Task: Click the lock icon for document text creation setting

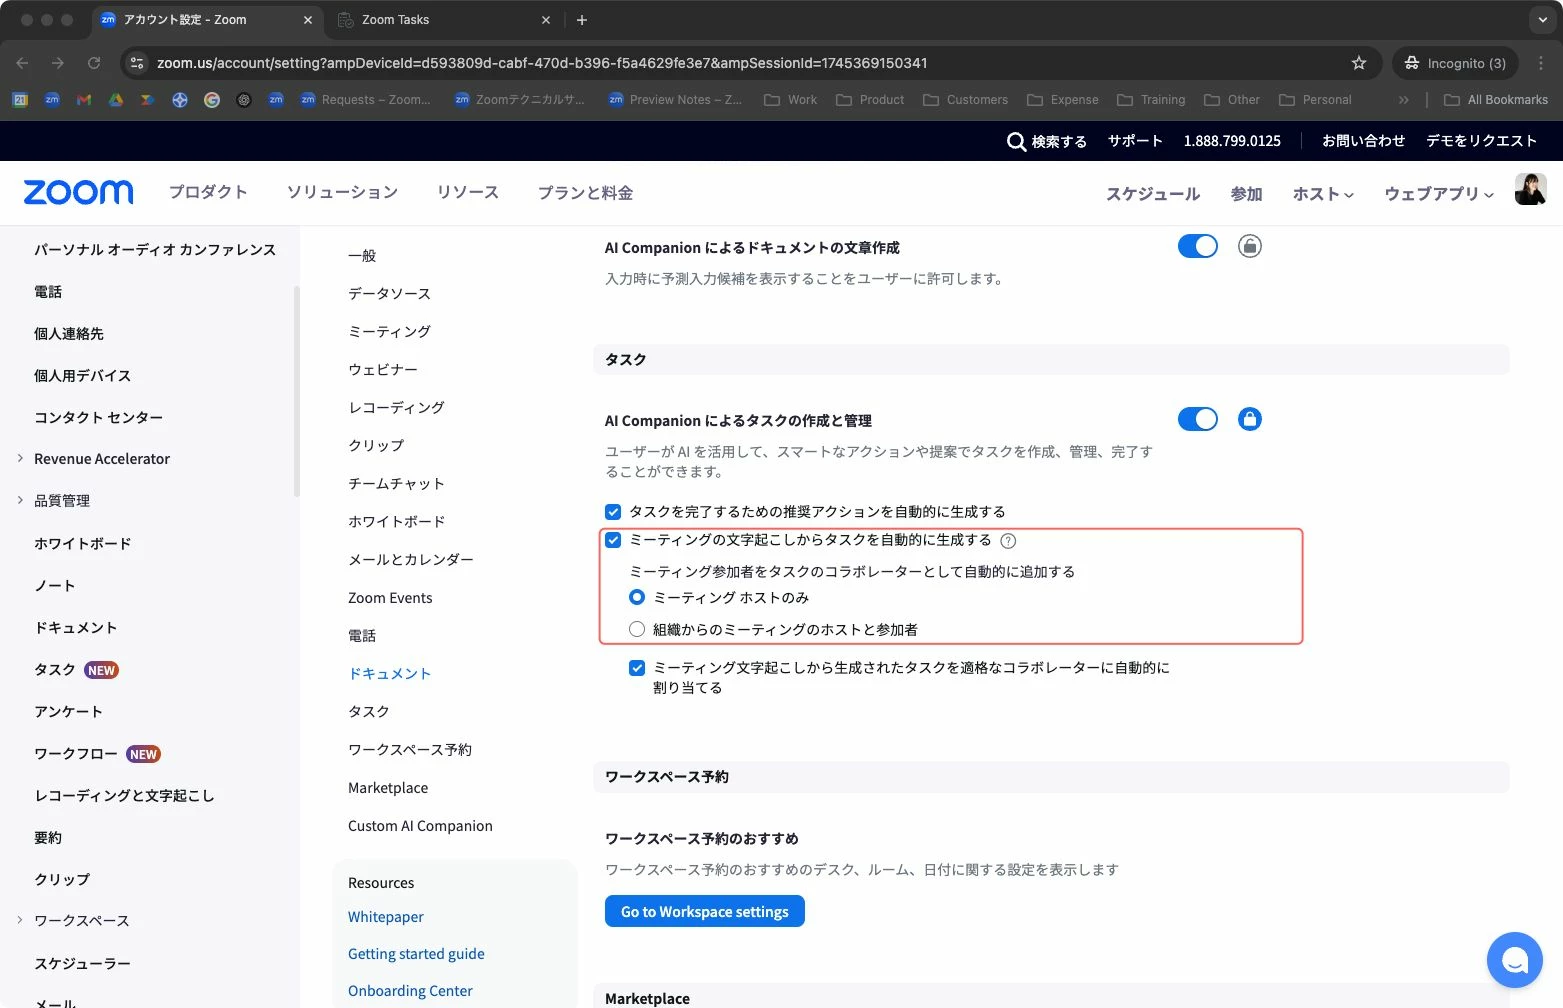Action: coord(1249,246)
